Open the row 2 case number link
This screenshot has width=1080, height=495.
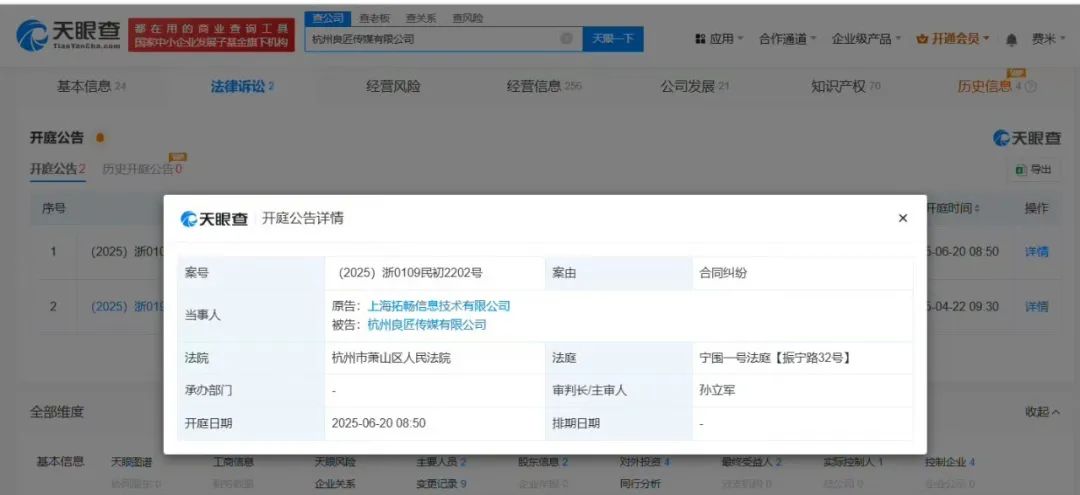pyautogui.click(x=128, y=307)
